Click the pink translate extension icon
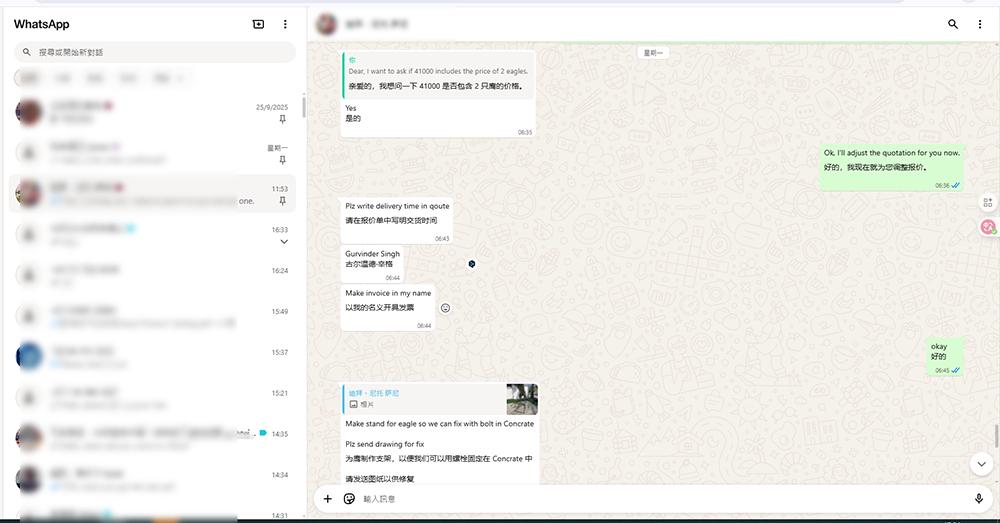This screenshot has width=1000, height=523. pyautogui.click(x=989, y=227)
